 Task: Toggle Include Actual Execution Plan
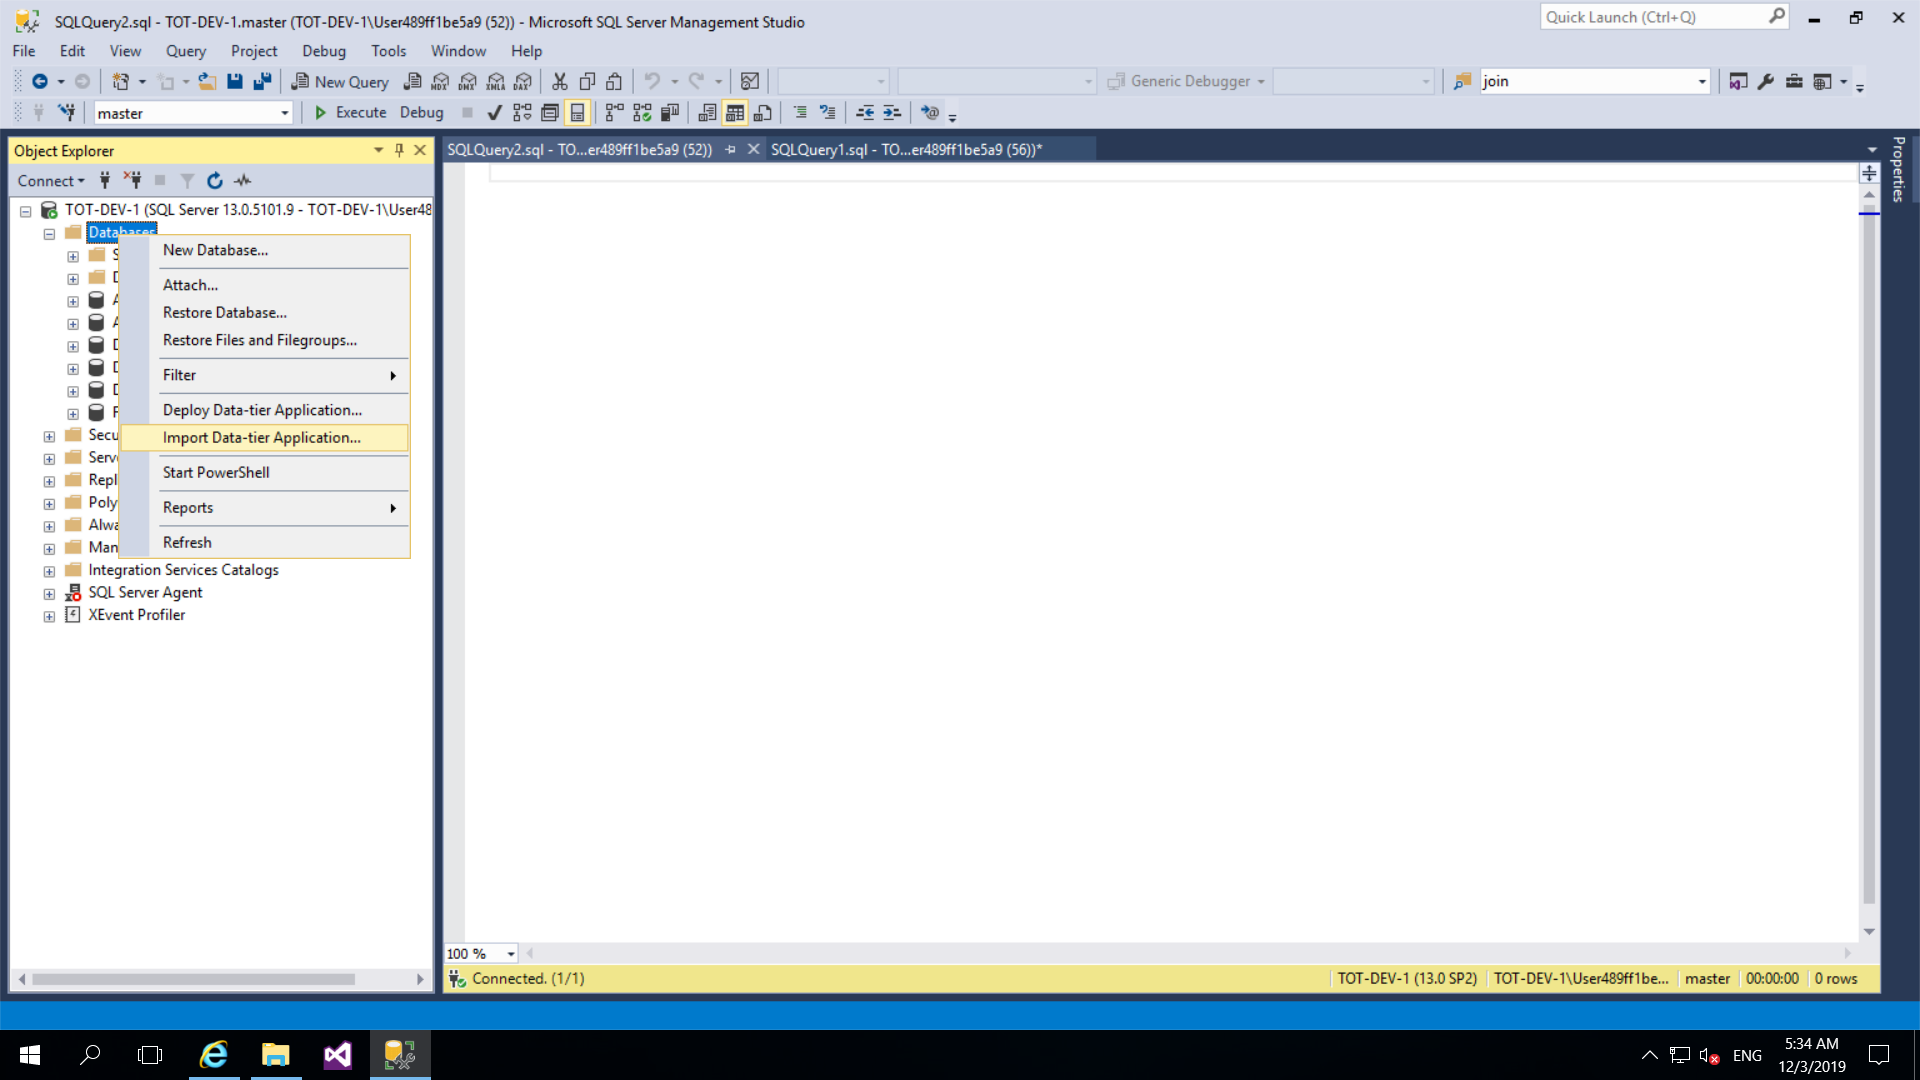pyautogui.click(x=614, y=113)
